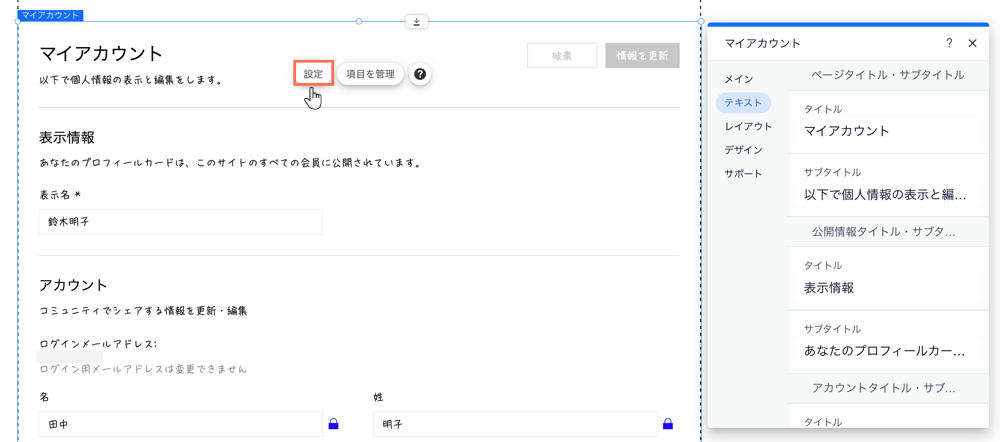Edit the subtitle field あなたのプロフィールカー...
The image size is (1000, 442).
[x=889, y=351]
